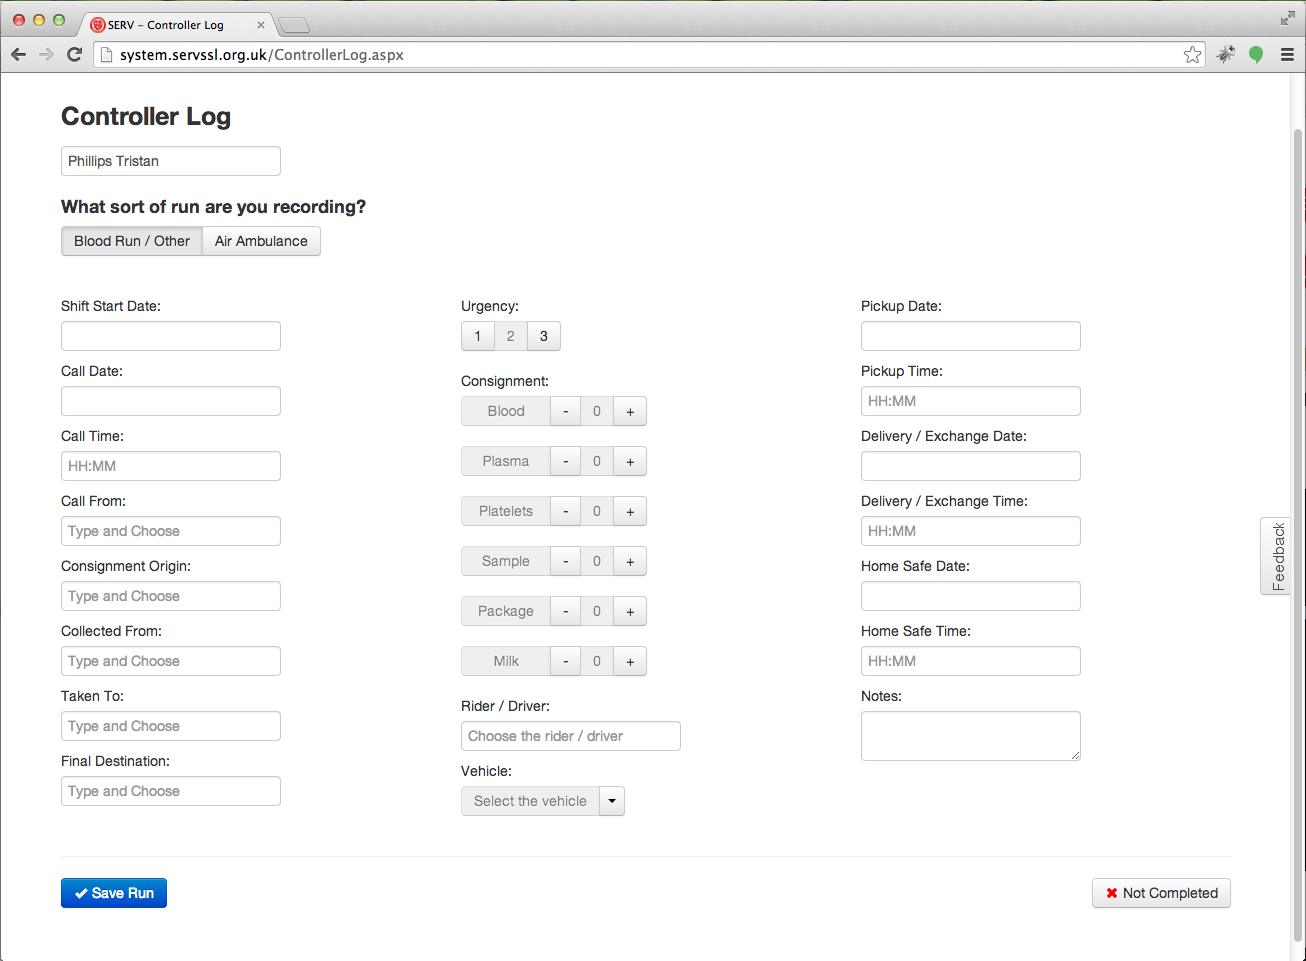Switch to Air Ambulance run type

point(261,241)
